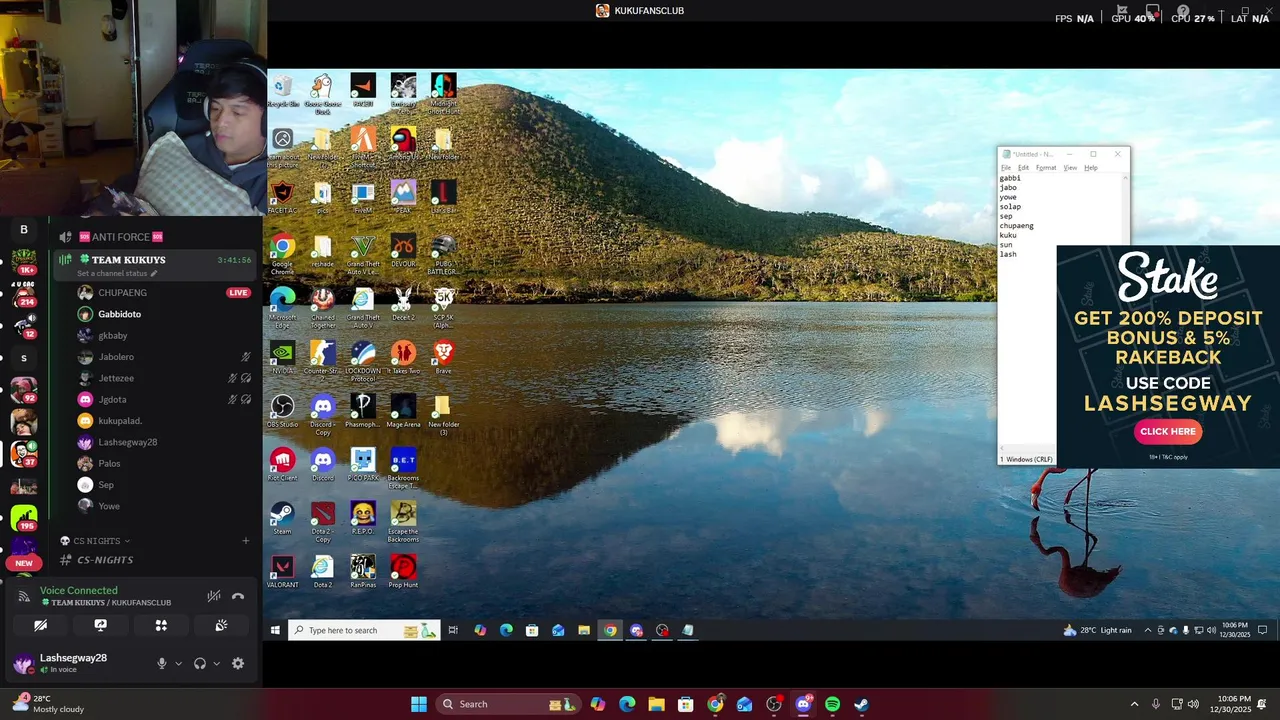Image resolution: width=1280 pixels, height=720 pixels.
Task: Click the Windows 11 taskbar Search box
Action: [508, 704]
